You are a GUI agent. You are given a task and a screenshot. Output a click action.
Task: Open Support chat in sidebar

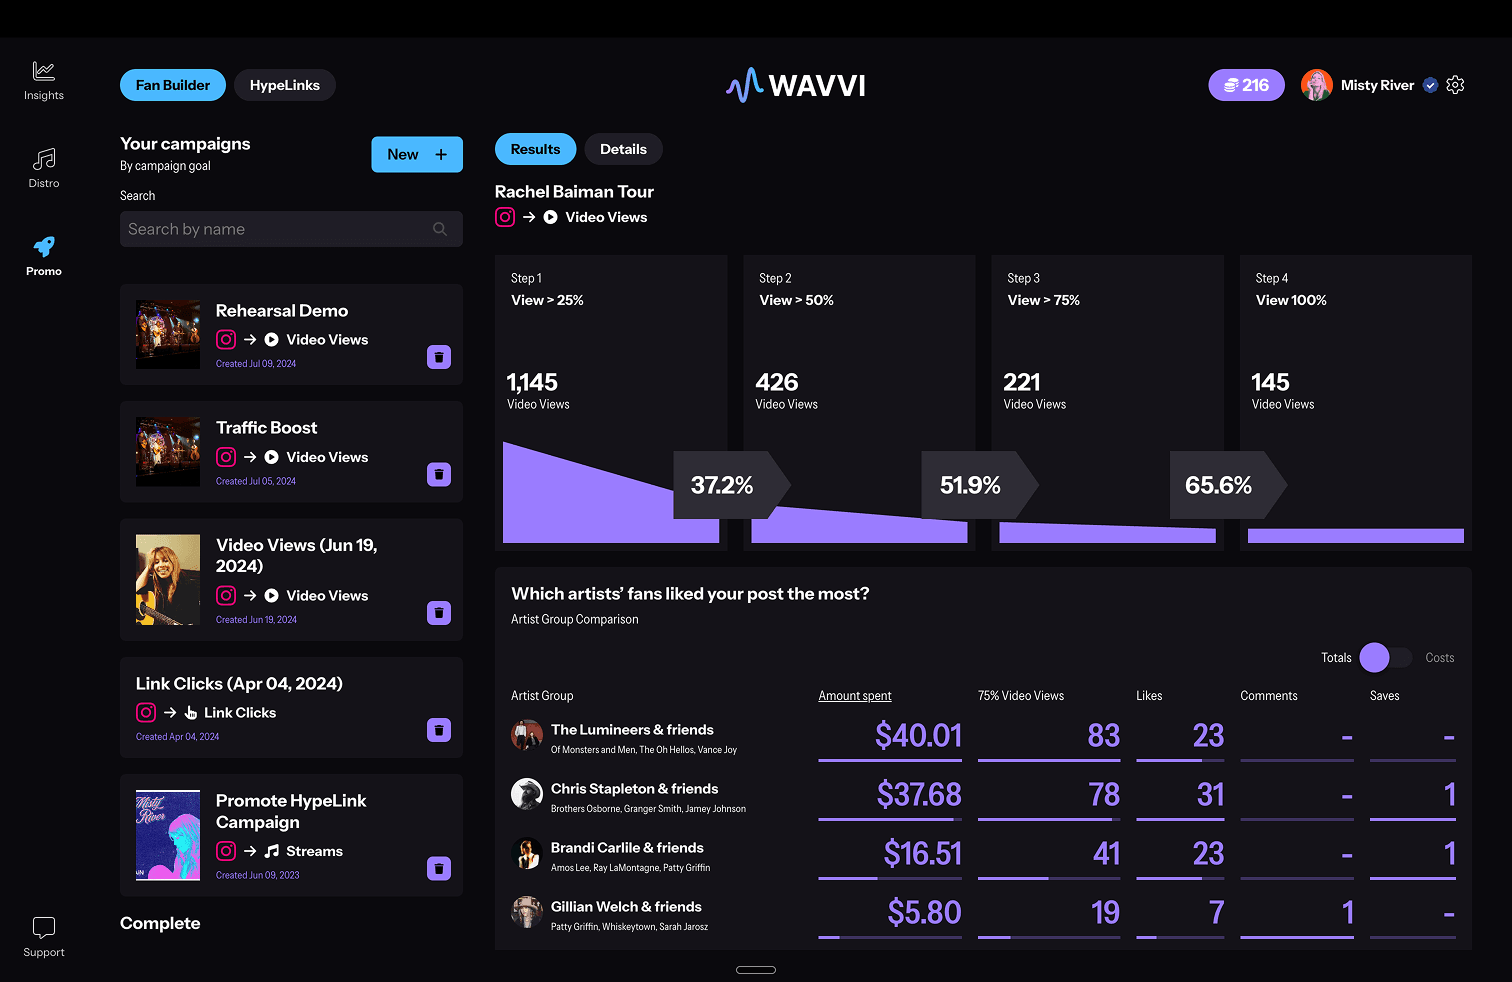pyautogui.click(x=43, y=937)
